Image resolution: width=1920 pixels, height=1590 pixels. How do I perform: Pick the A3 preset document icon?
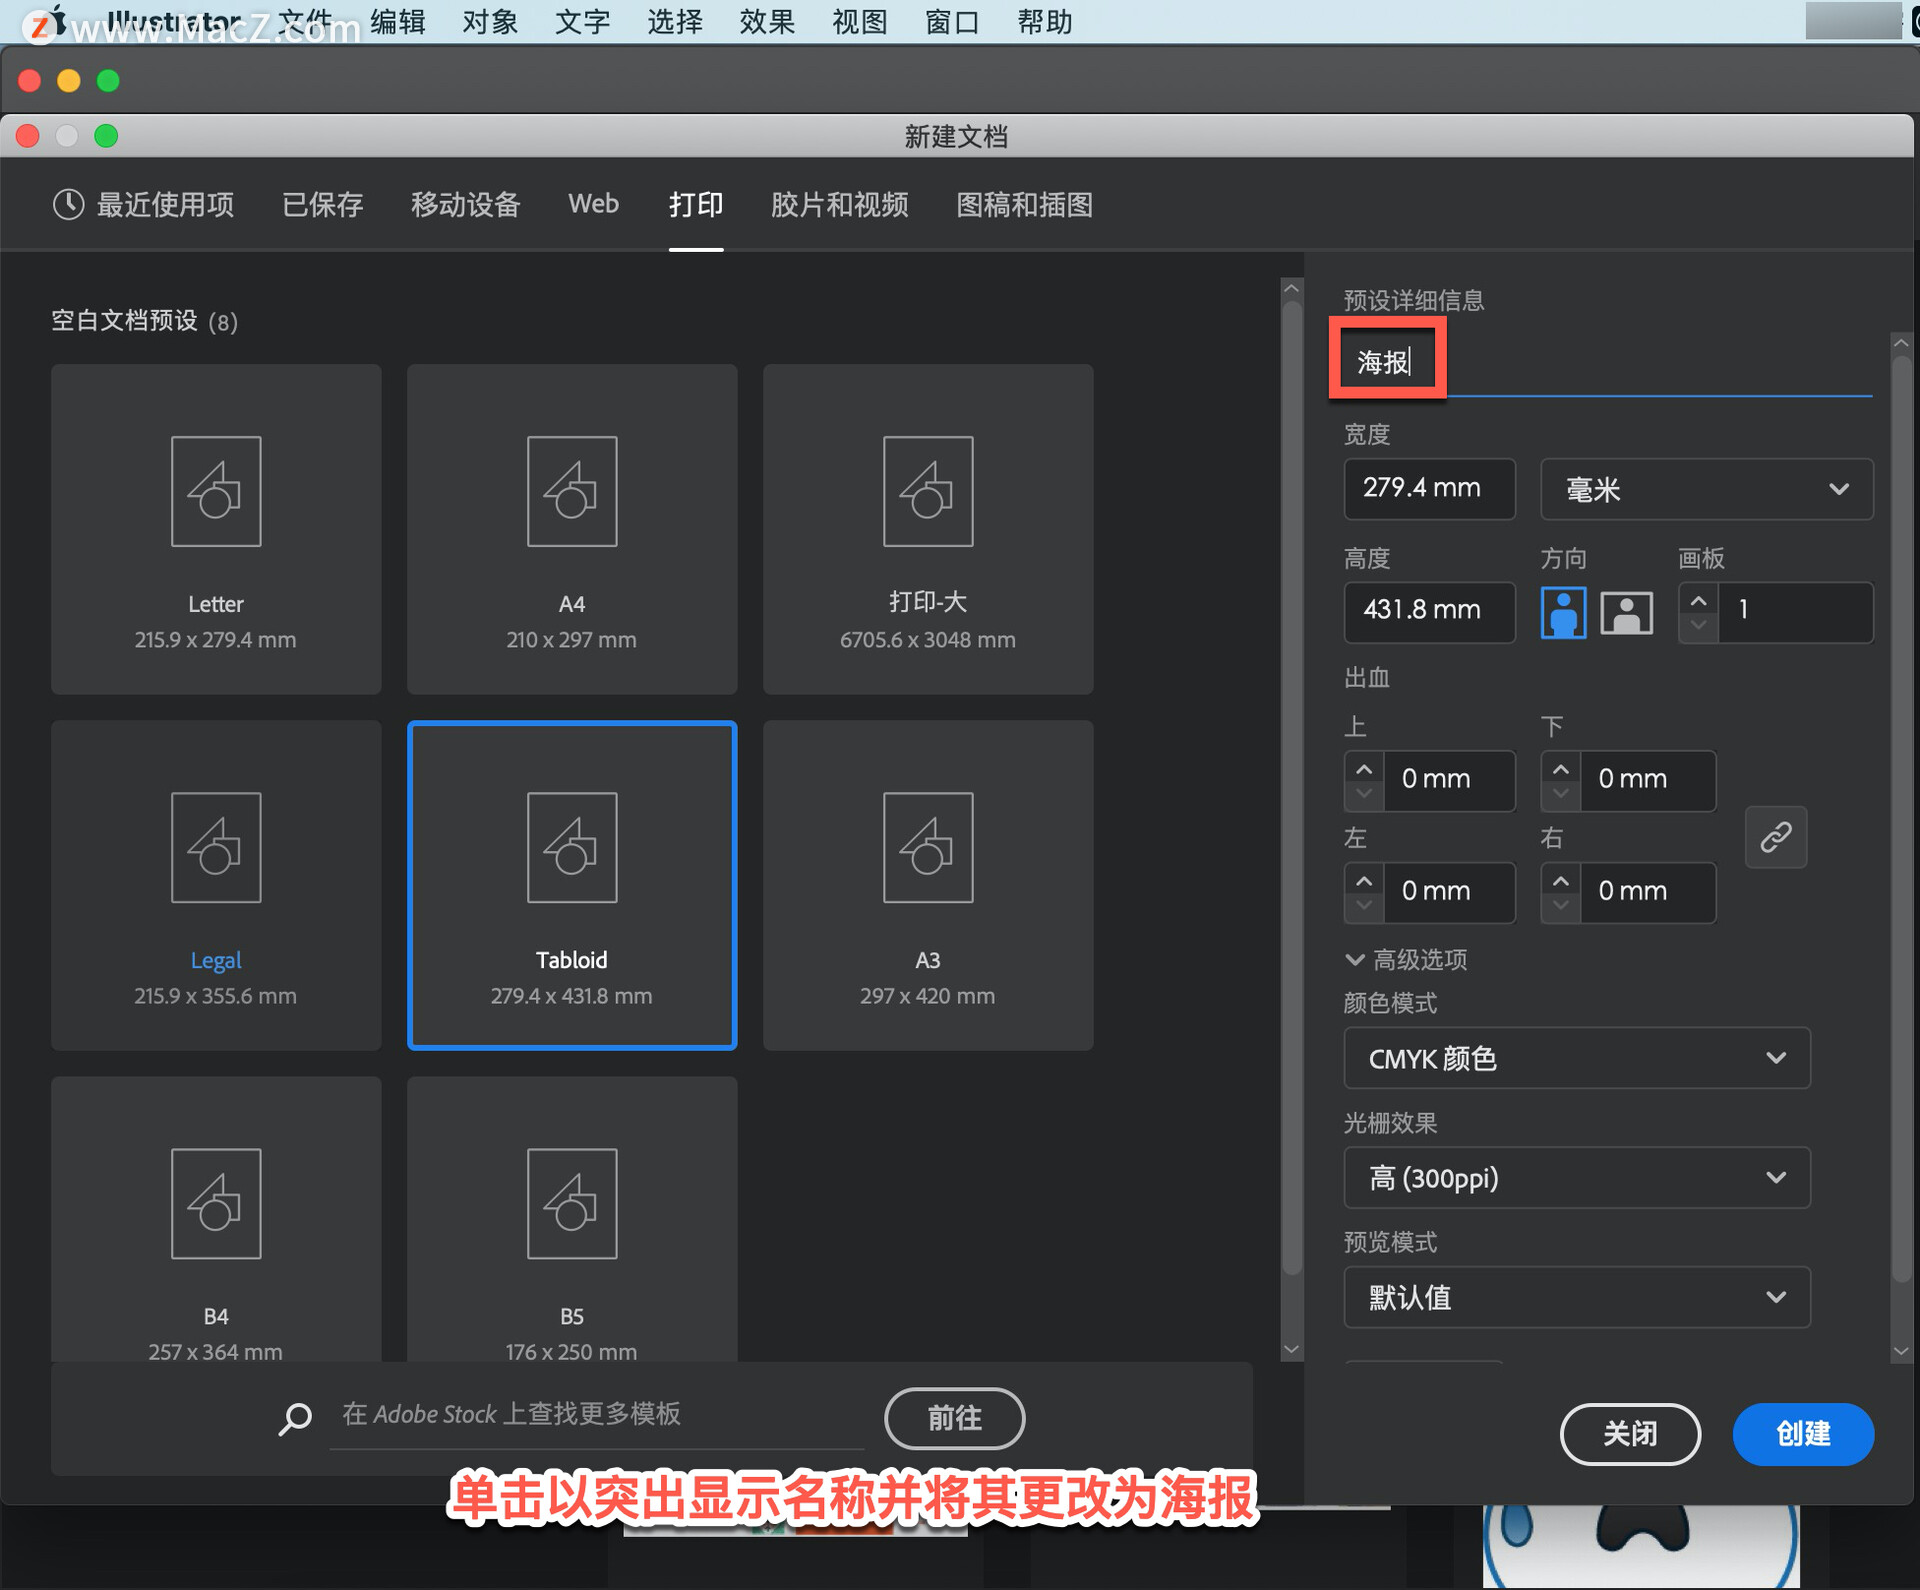(x=927, y=847)
